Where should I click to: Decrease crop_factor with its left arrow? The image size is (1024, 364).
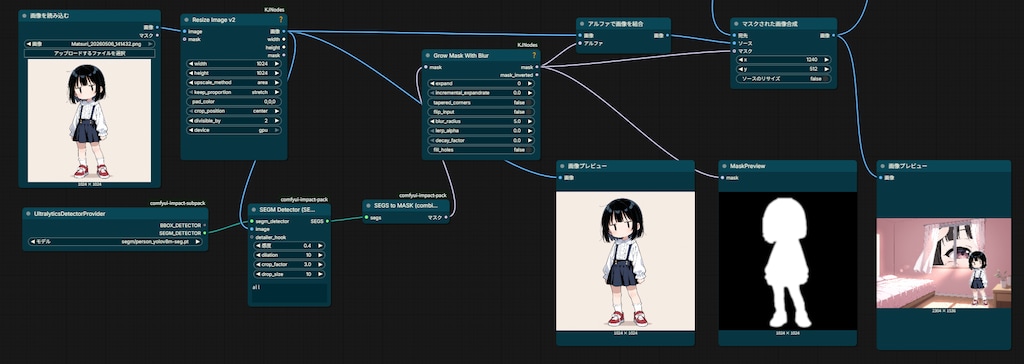coord(257,265)
